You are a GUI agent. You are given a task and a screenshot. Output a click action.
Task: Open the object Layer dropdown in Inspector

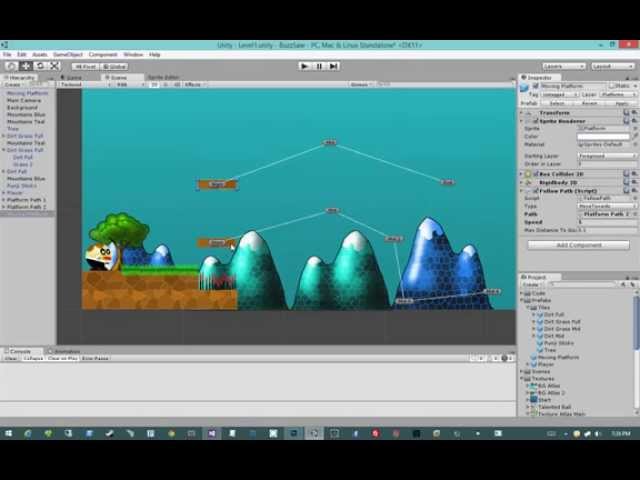click(x=618, y=94)
